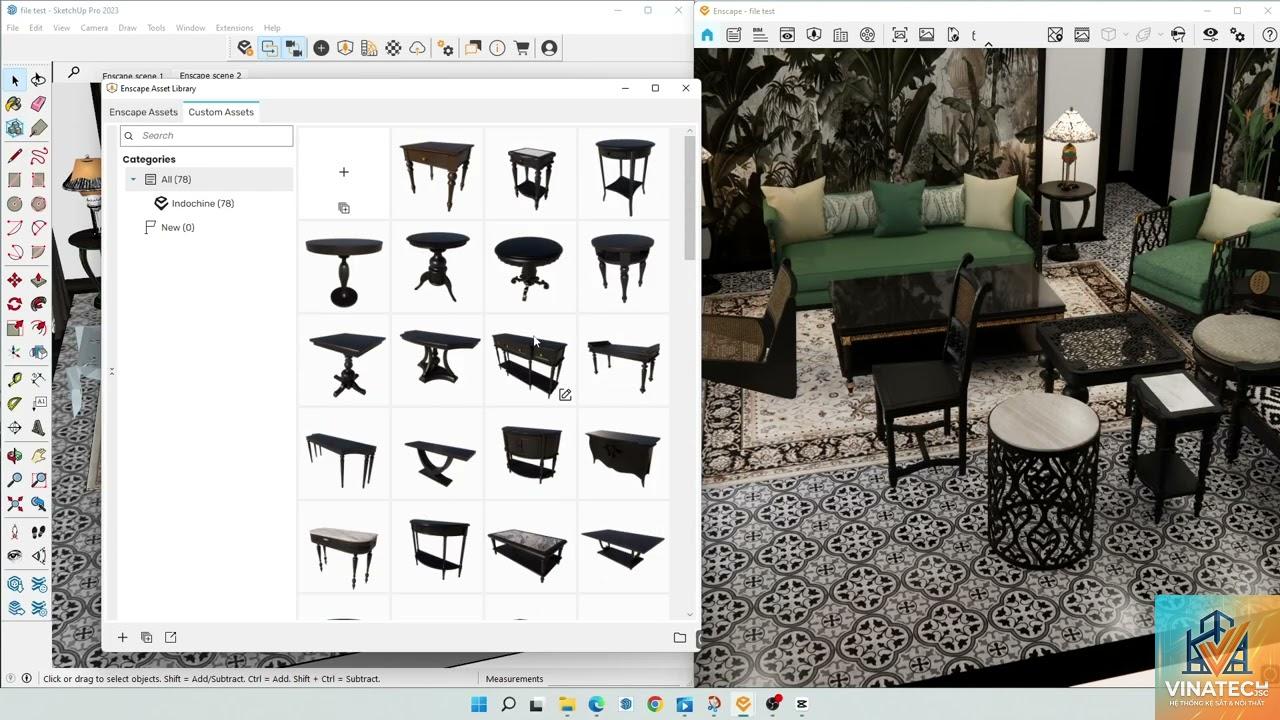
Task: Click Asset Library vertical scrollbar
Action: (689, 198)
